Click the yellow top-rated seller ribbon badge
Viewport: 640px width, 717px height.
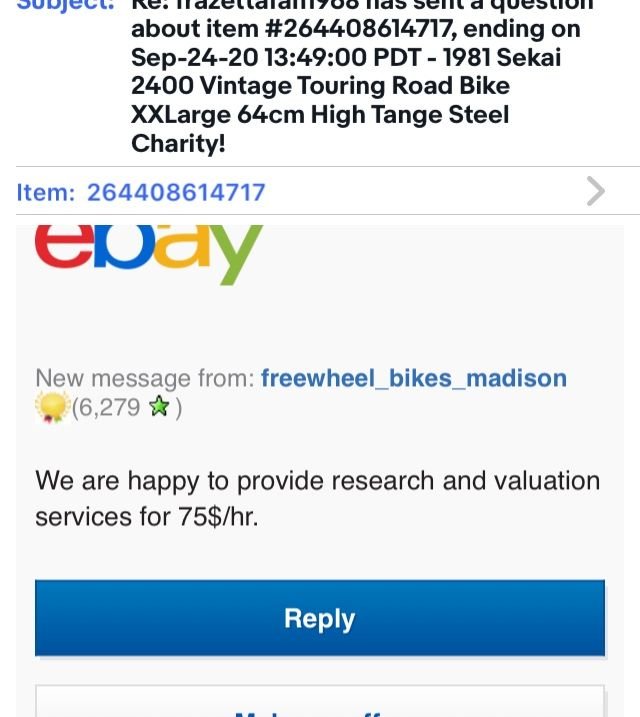[x=53, y=407]
